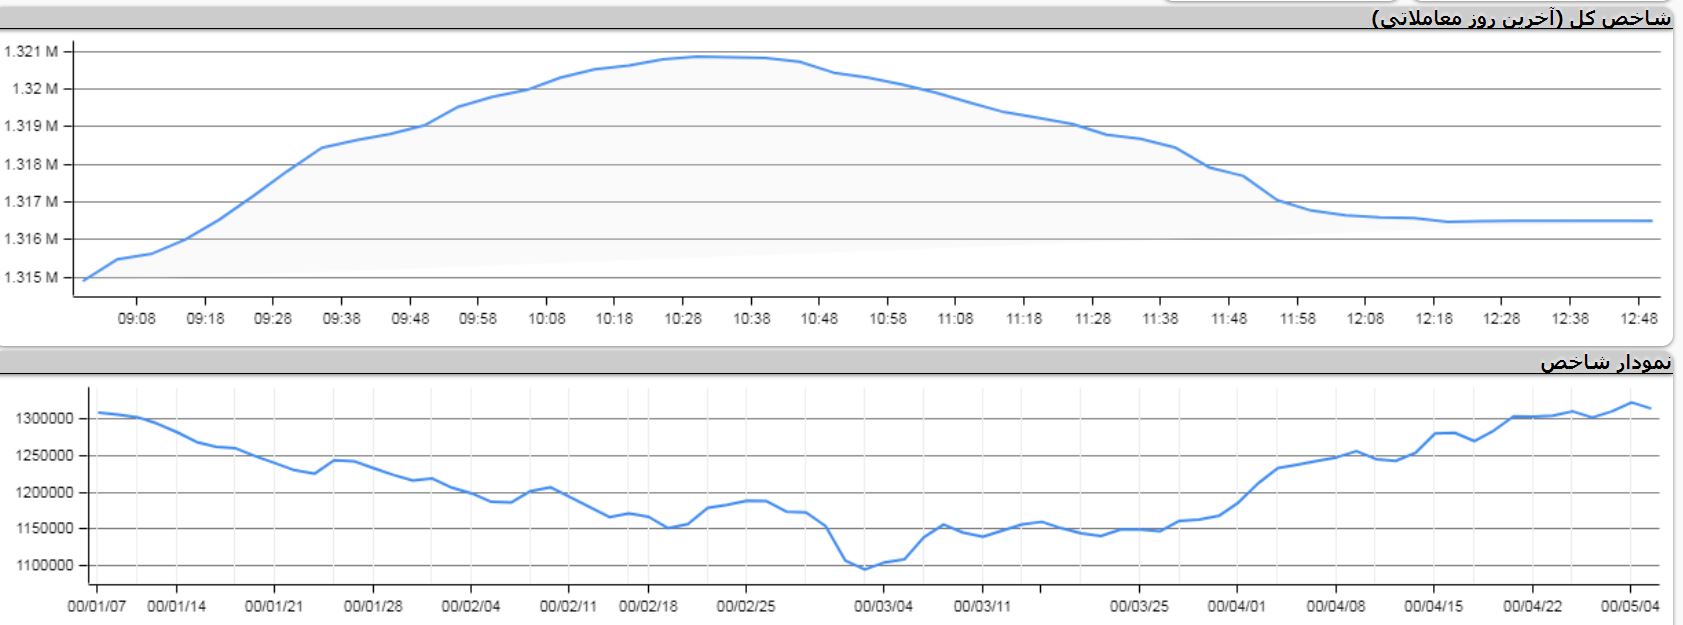Select the 09:08 time axis label
Screen dimensions: 1683x625
pos(136,319)
